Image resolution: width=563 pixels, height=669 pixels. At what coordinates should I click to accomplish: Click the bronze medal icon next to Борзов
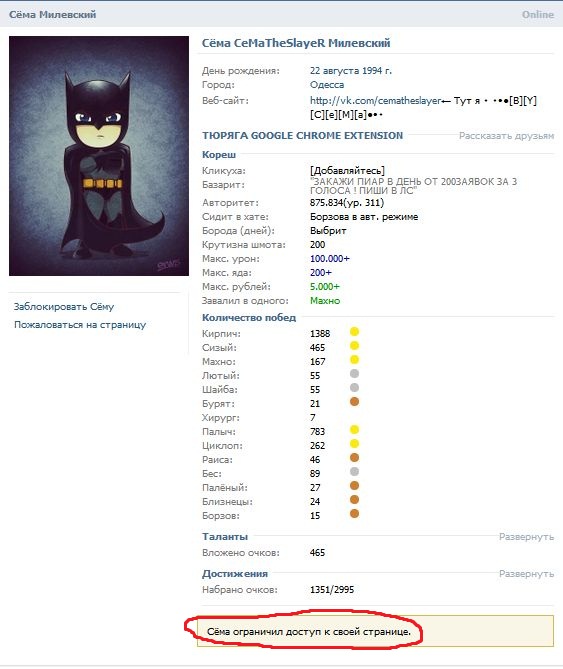click(354, 514)
